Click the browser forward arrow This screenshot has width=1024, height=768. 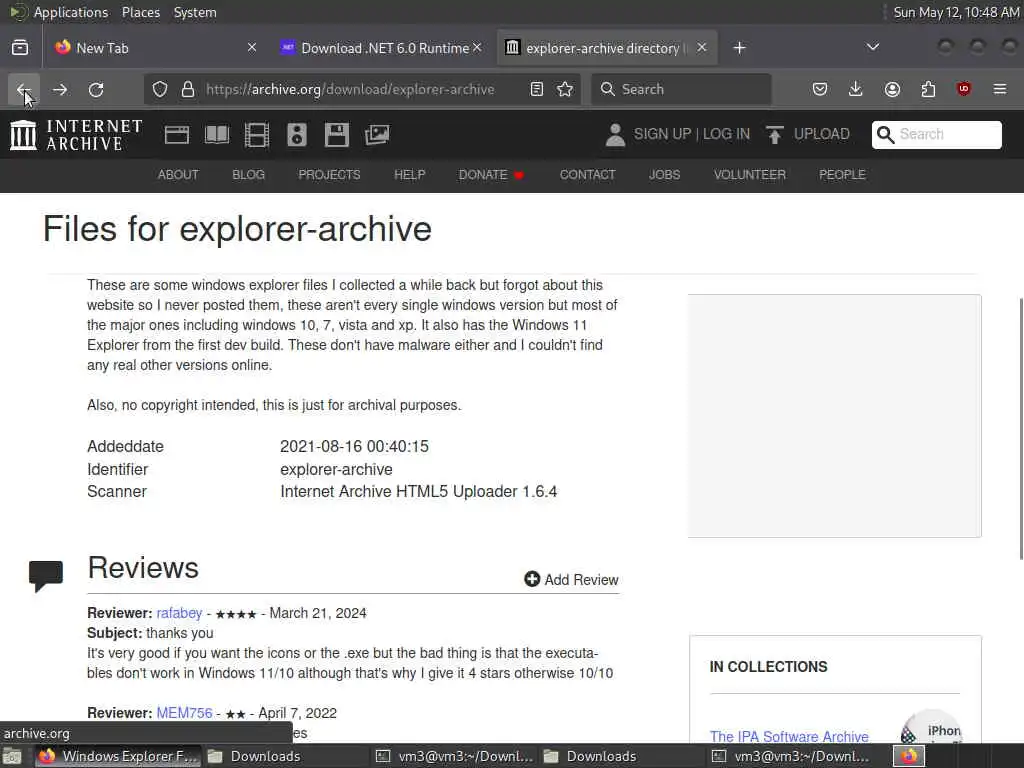click(x=60, y=89)
